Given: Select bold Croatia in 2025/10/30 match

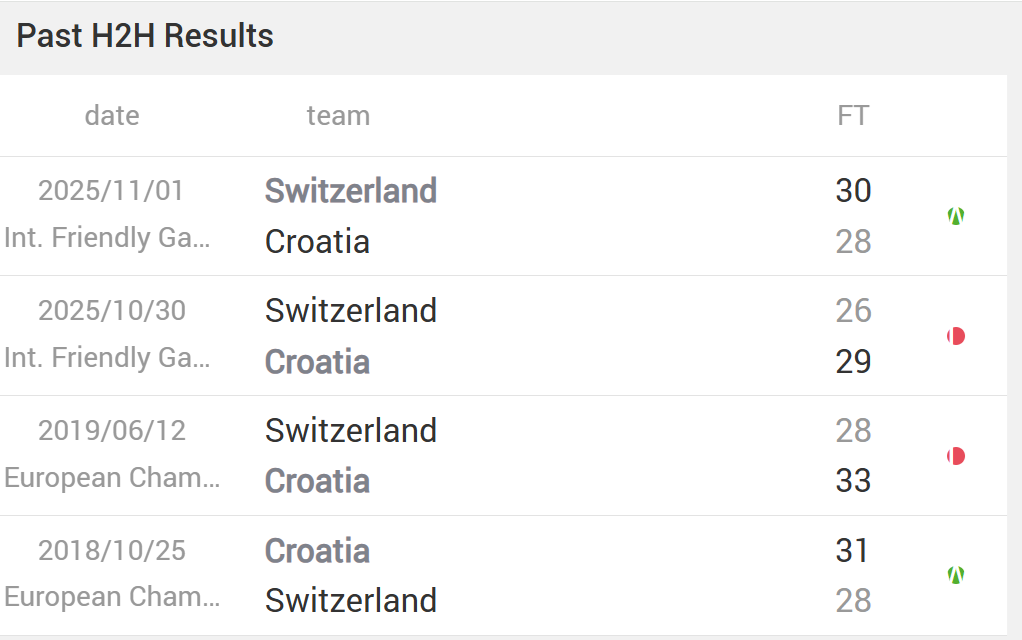Looking at the screenshot, I should (317, 361).
